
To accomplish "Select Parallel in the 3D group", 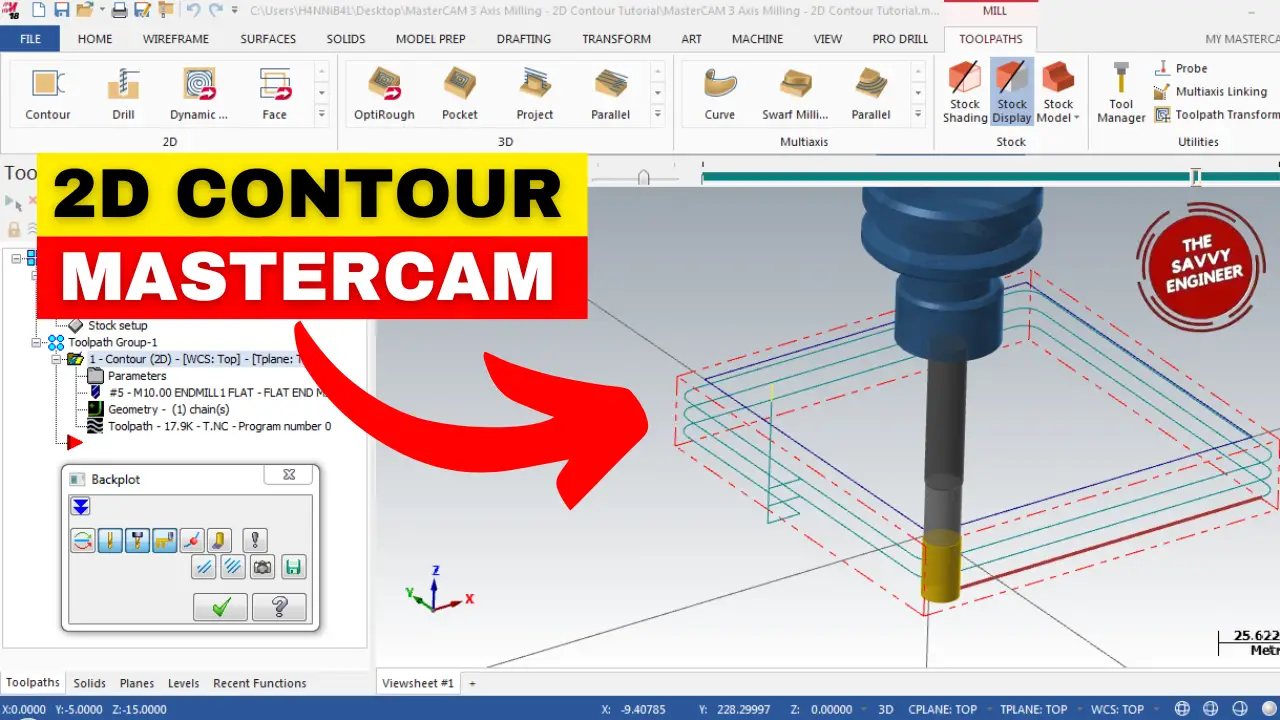I will (x=610, y=94).
